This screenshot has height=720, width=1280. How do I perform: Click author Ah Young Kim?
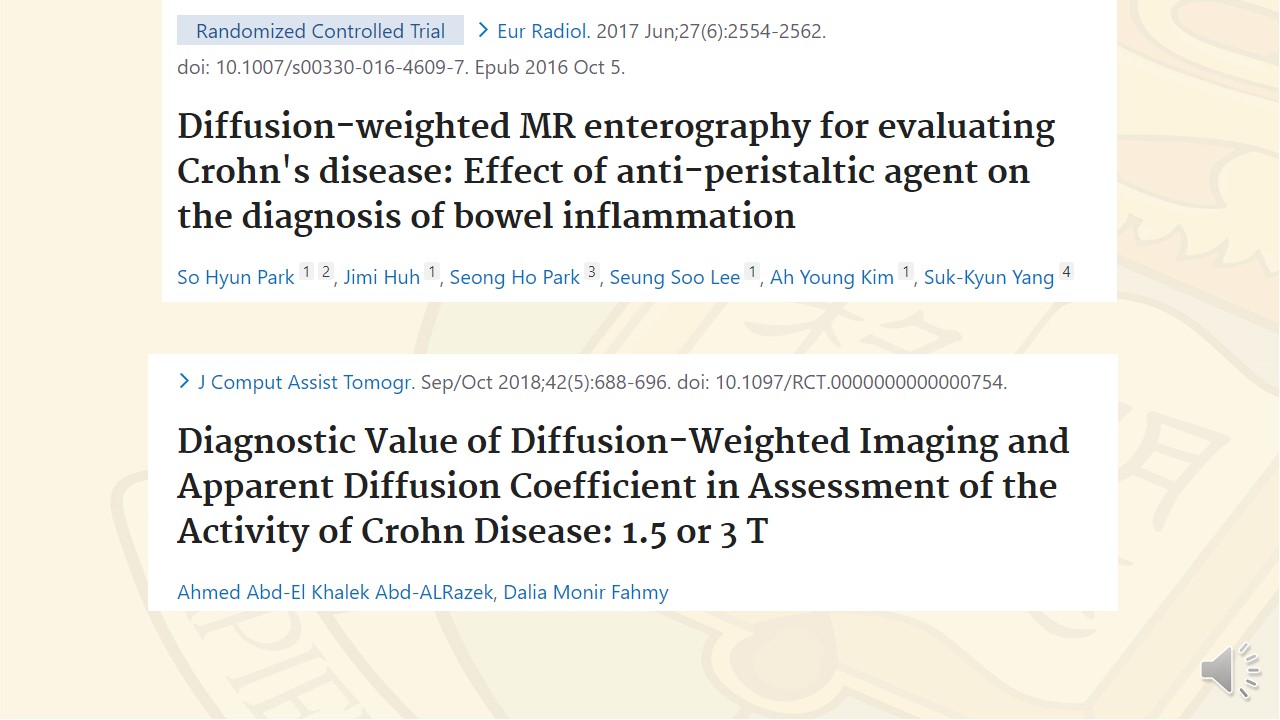click(x=832, y=277)
